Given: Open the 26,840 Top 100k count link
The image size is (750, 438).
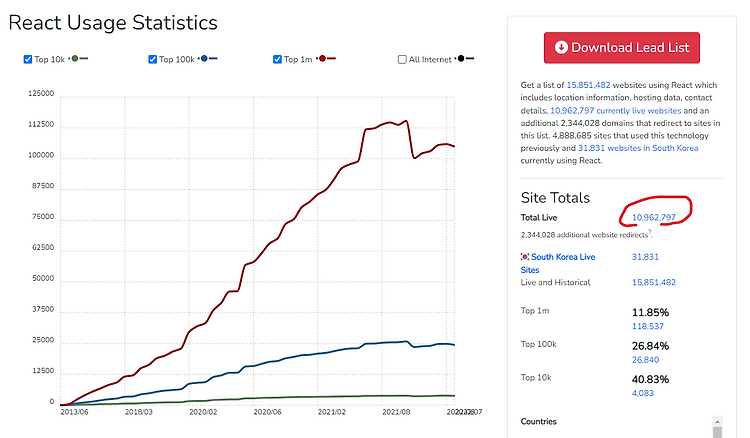Looking at the screenshot, I should coord(645,360).
